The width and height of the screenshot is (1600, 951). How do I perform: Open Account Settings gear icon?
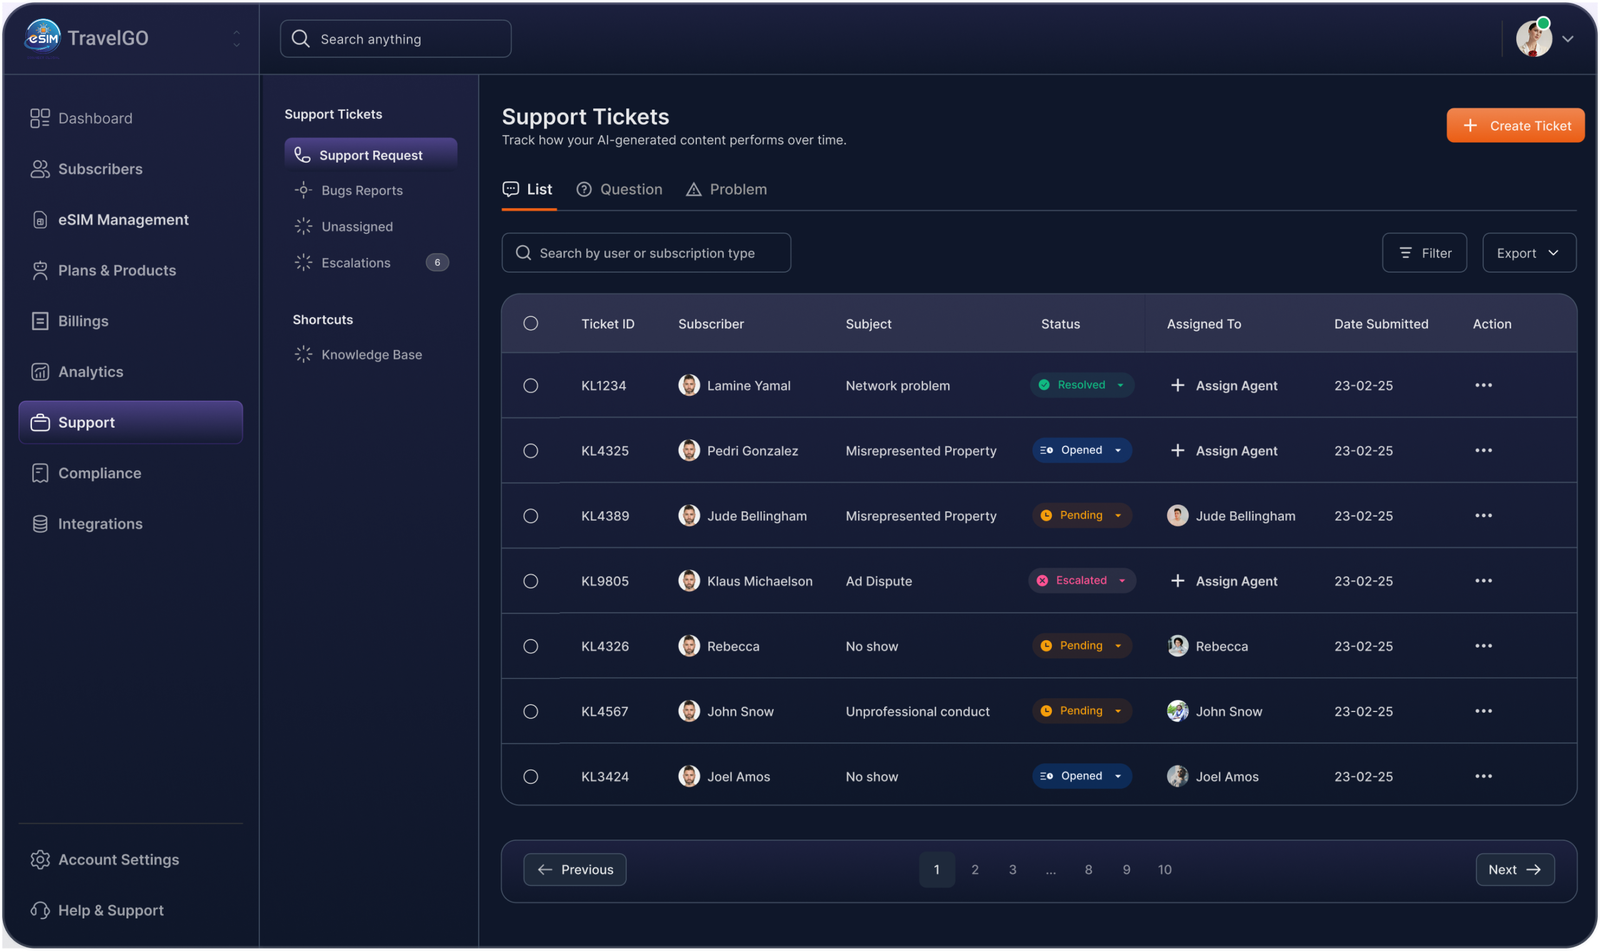click(40, 860)
